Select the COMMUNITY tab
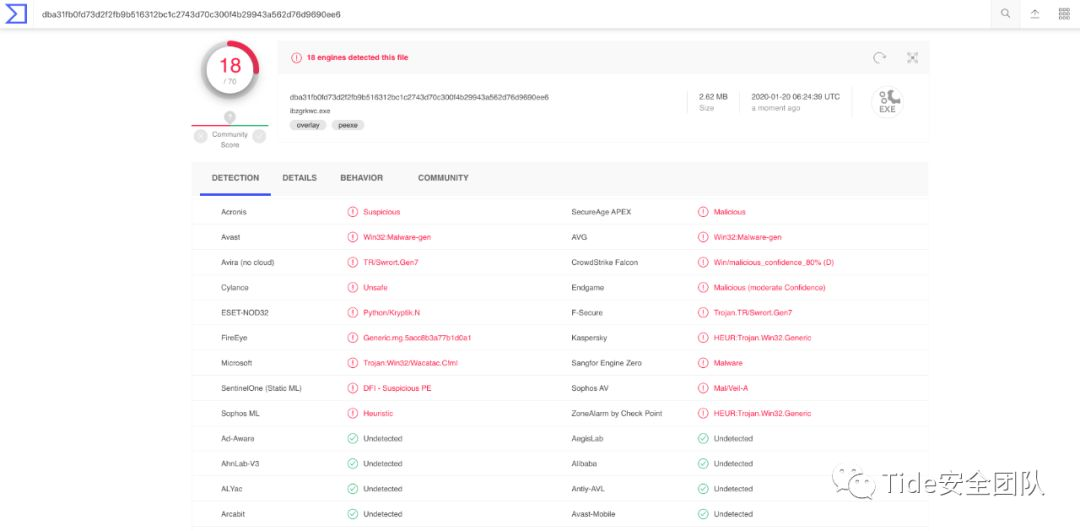 [x=443, y=178]
